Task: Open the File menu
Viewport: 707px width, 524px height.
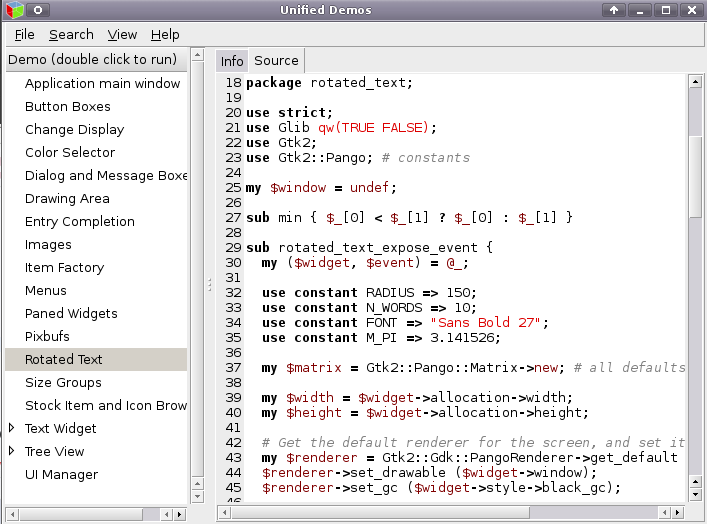Action: 25,34
